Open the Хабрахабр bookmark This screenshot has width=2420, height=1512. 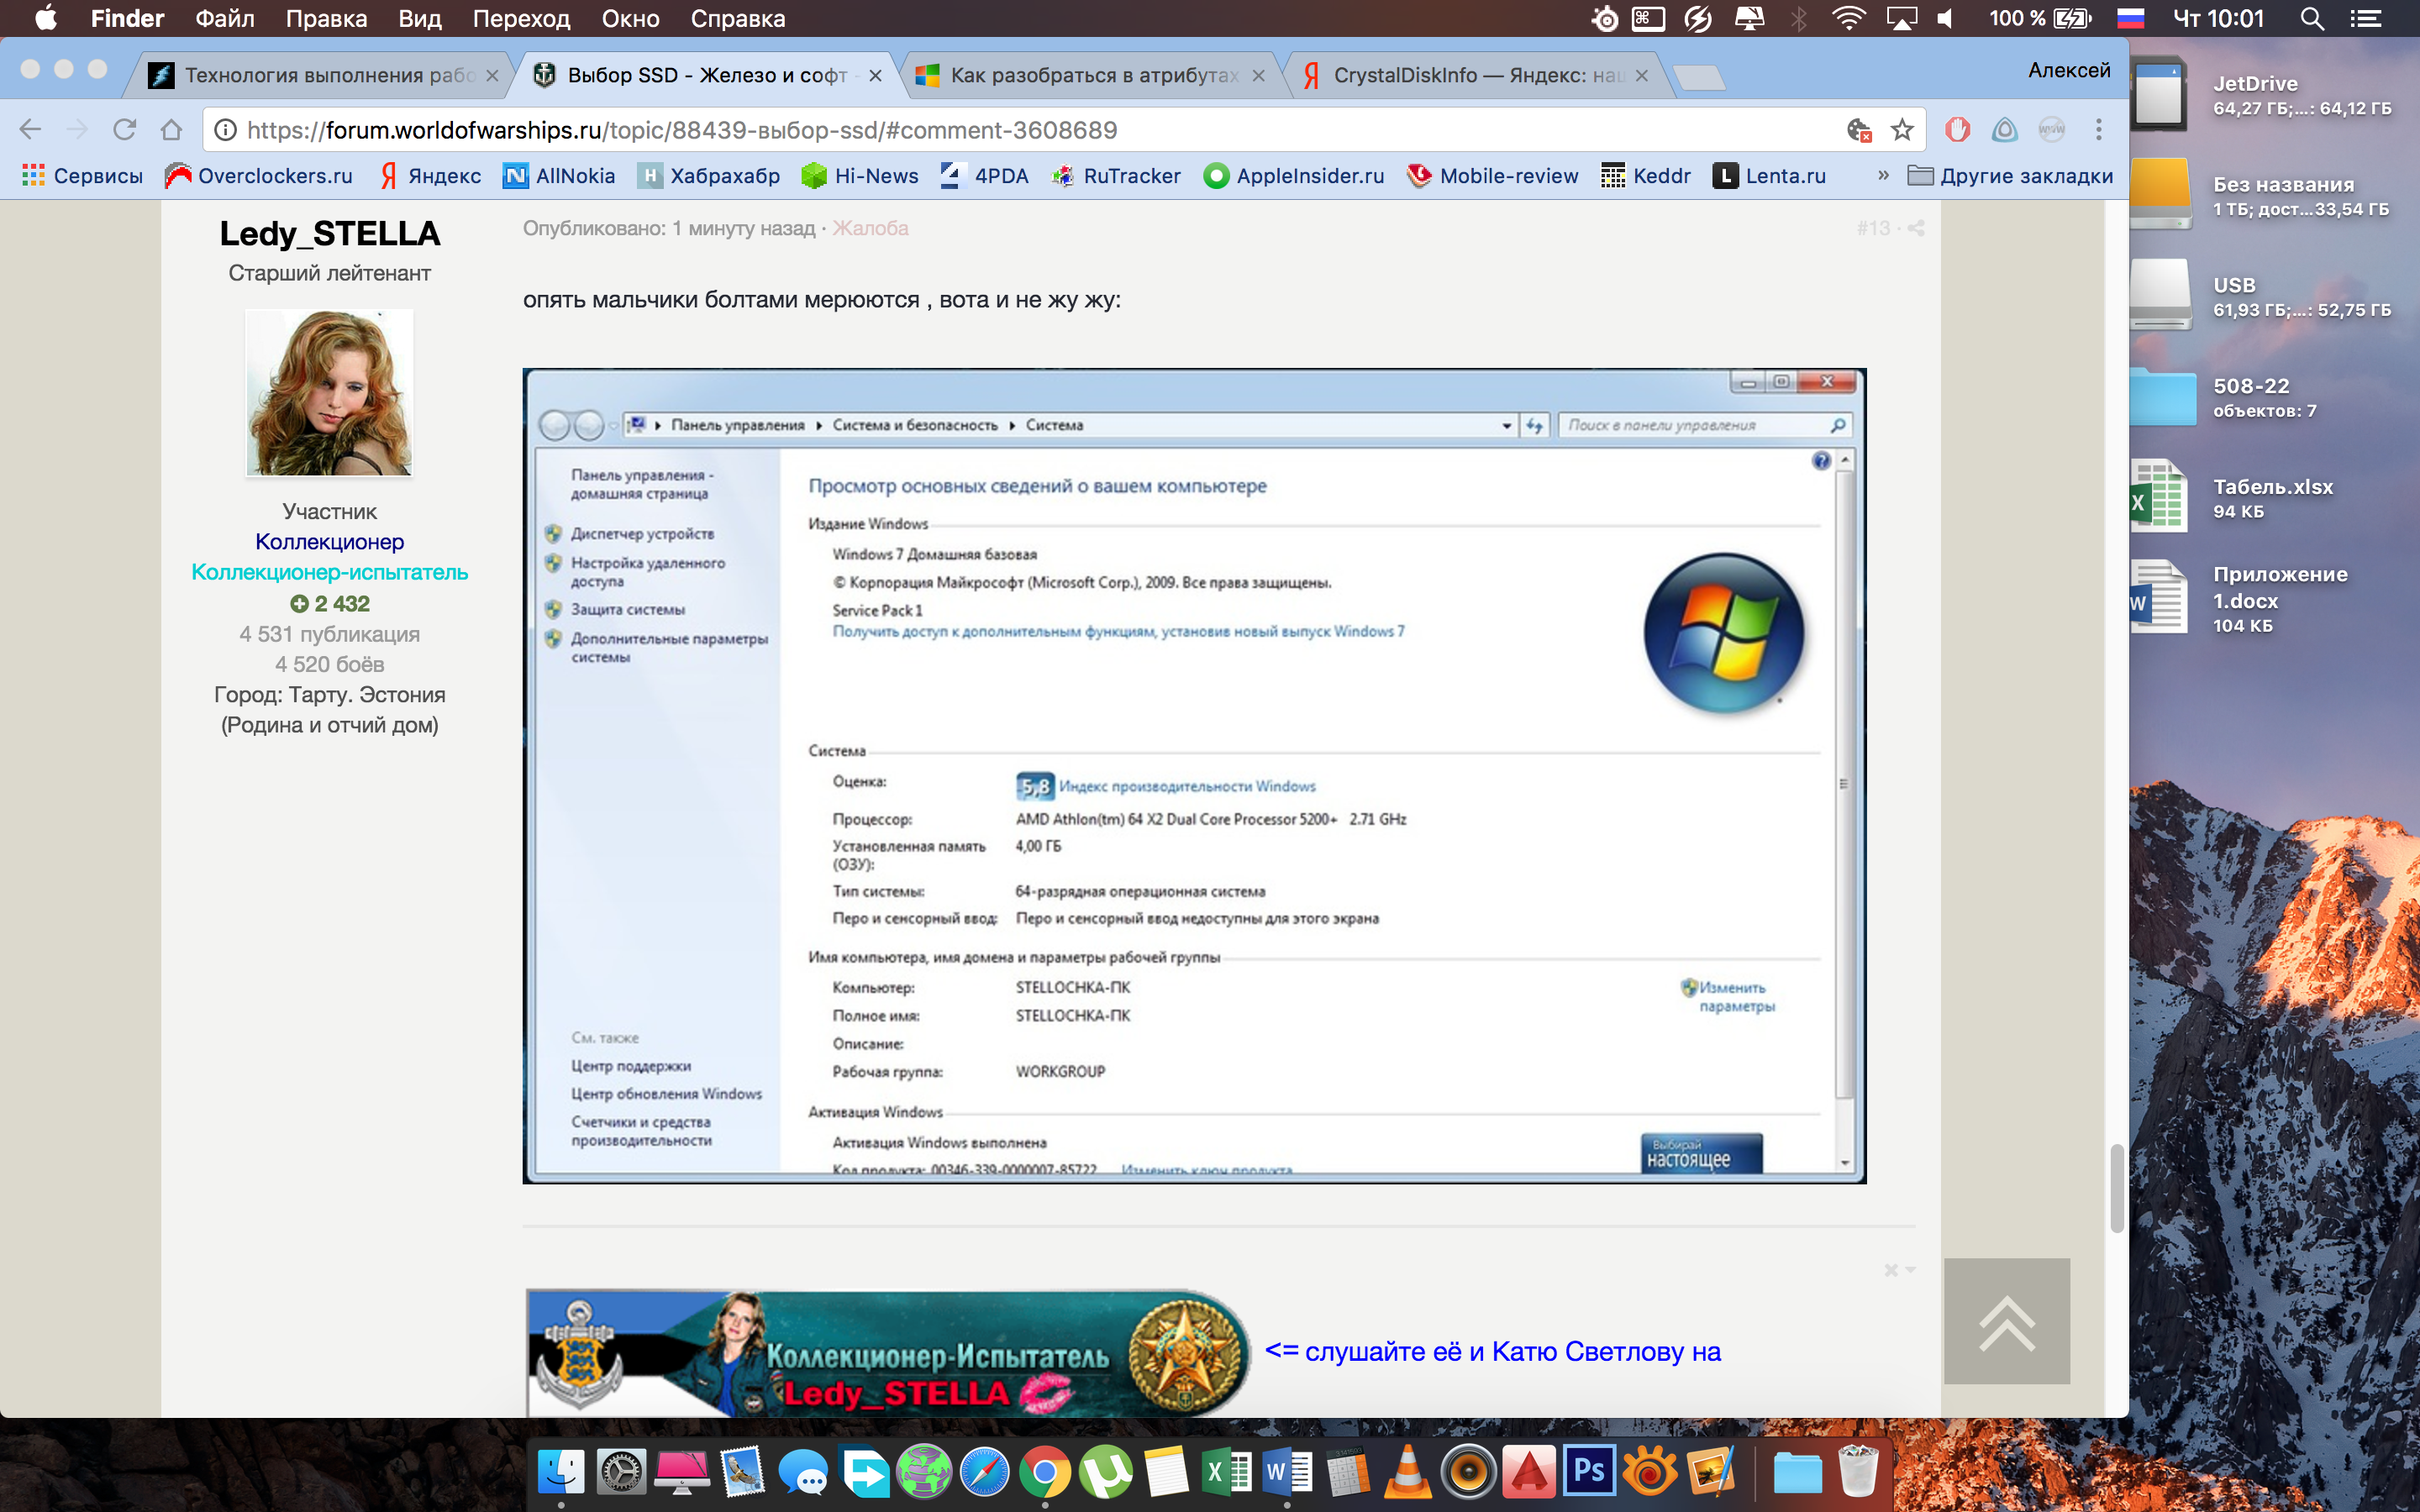[x=709, y=176]
